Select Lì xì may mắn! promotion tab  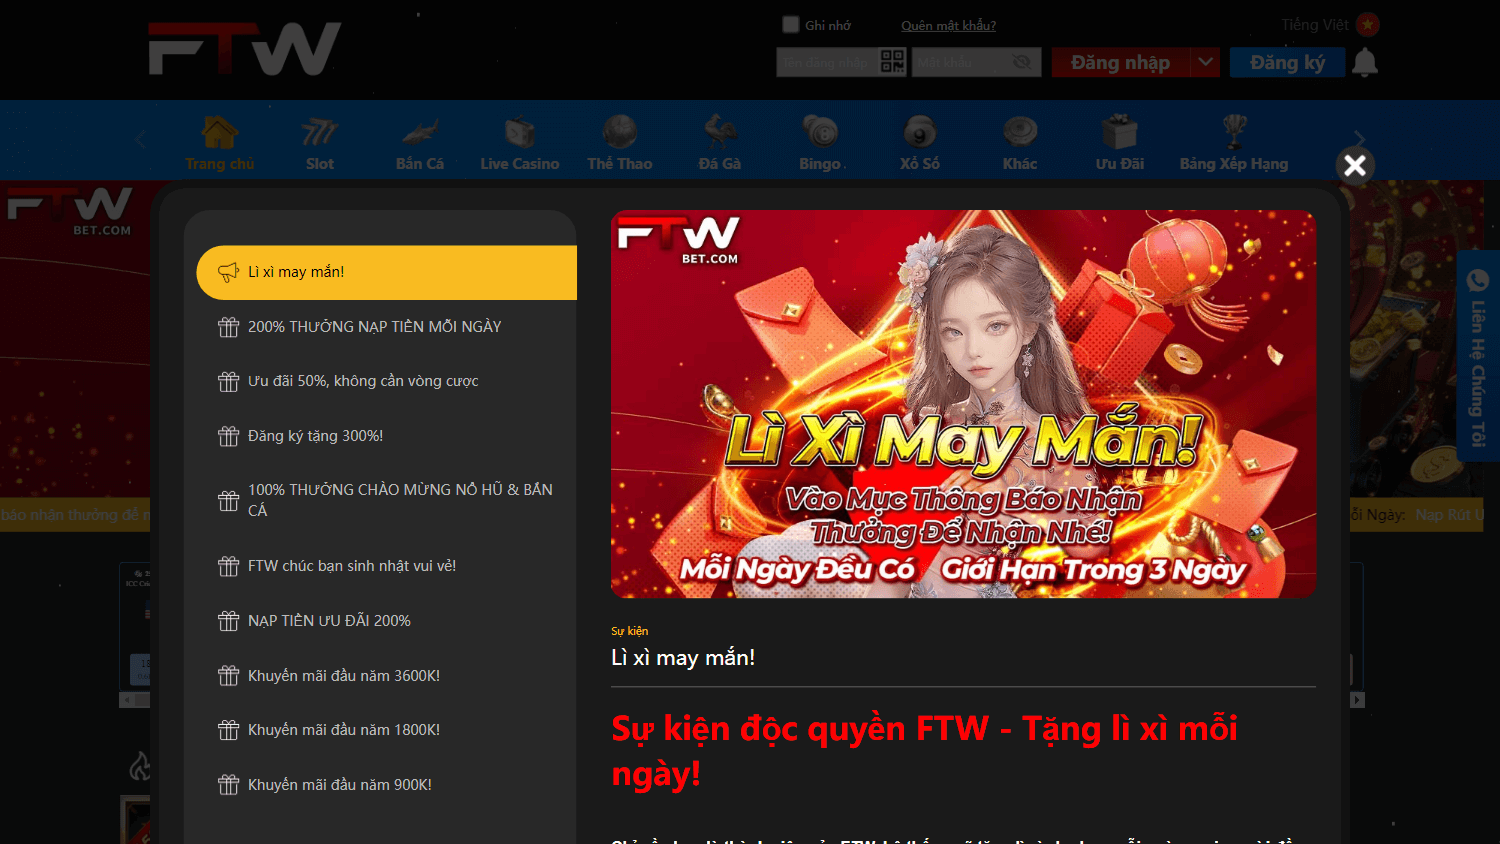[387, 272]
